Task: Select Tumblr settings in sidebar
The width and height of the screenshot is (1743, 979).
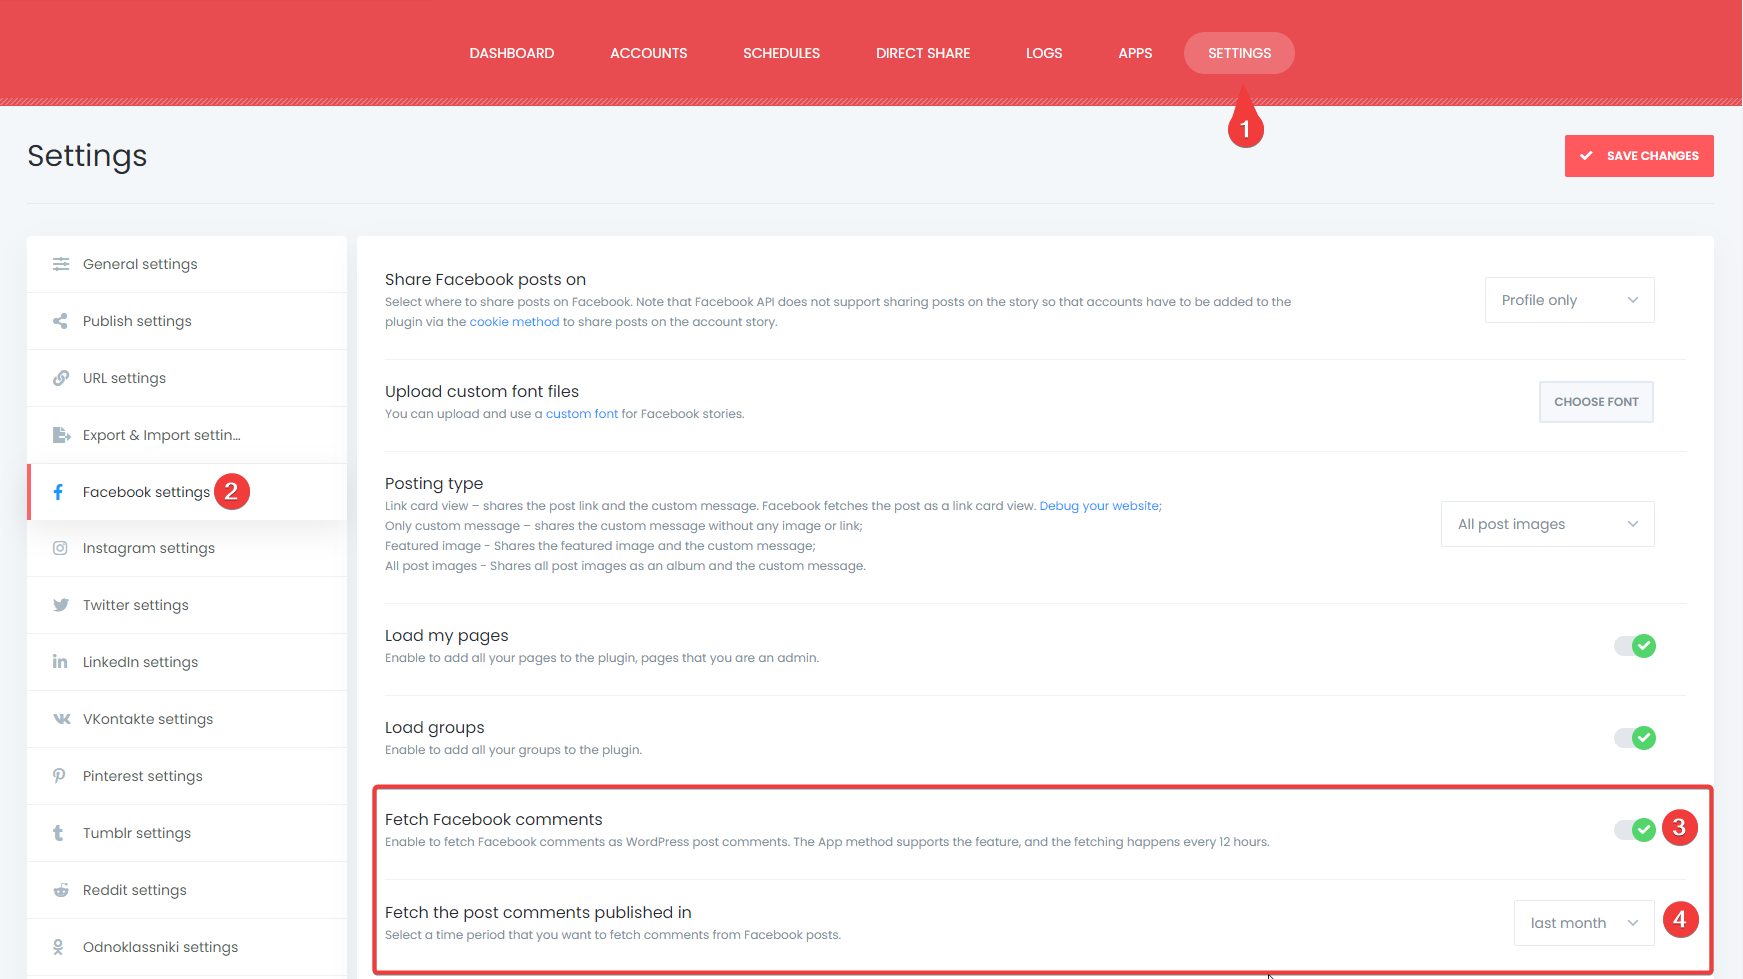Action: pyautogui.click(x=187, y=833)
